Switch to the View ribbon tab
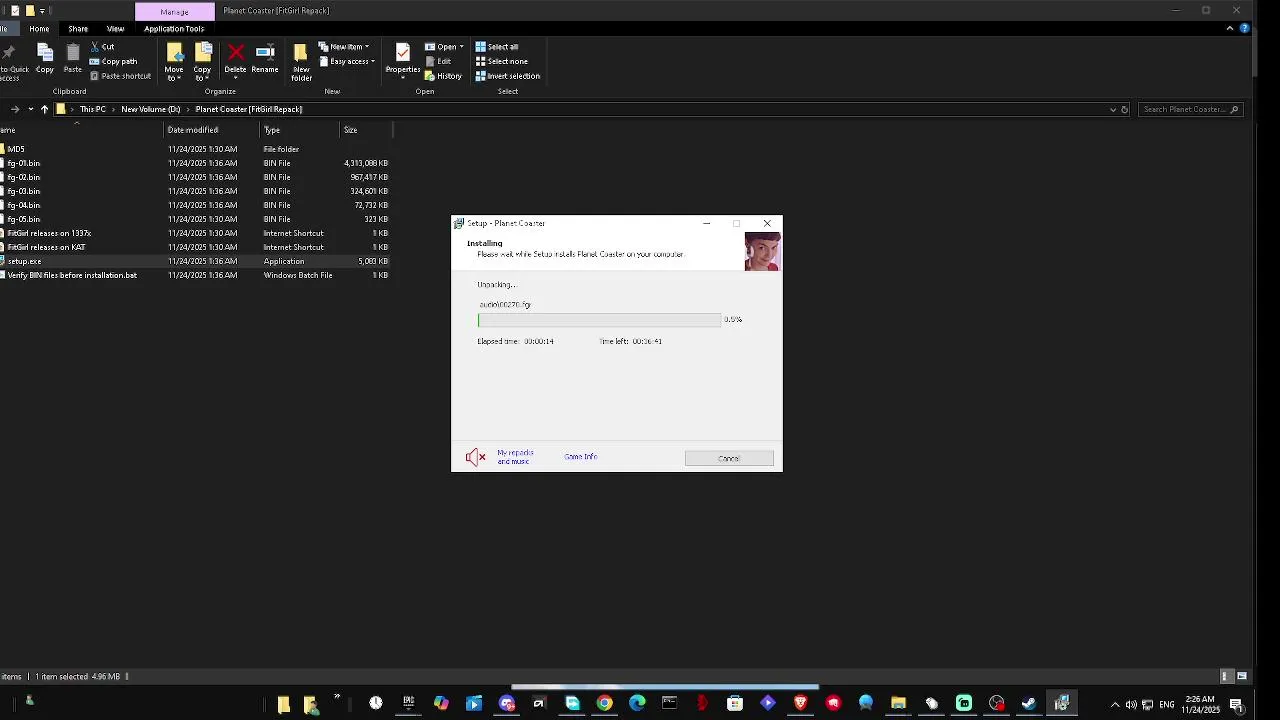 pyautogui.click(x=115, y=29)
